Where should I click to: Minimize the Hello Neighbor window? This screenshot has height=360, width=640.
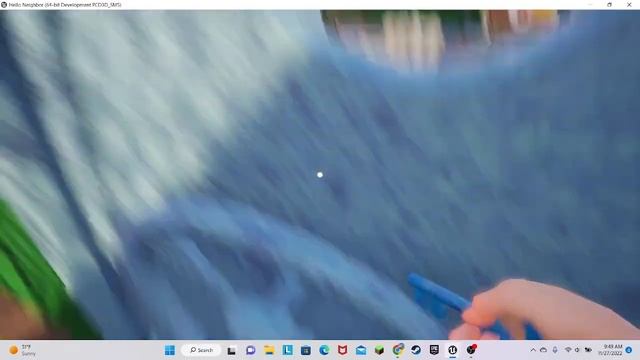pyautogui.click(x=590, y=4)
